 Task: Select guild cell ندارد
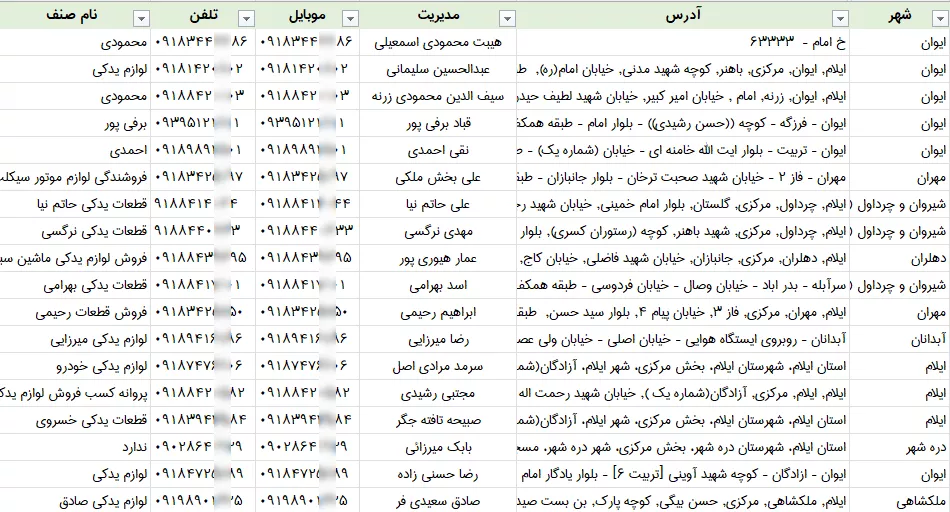[x=75, y=447]
